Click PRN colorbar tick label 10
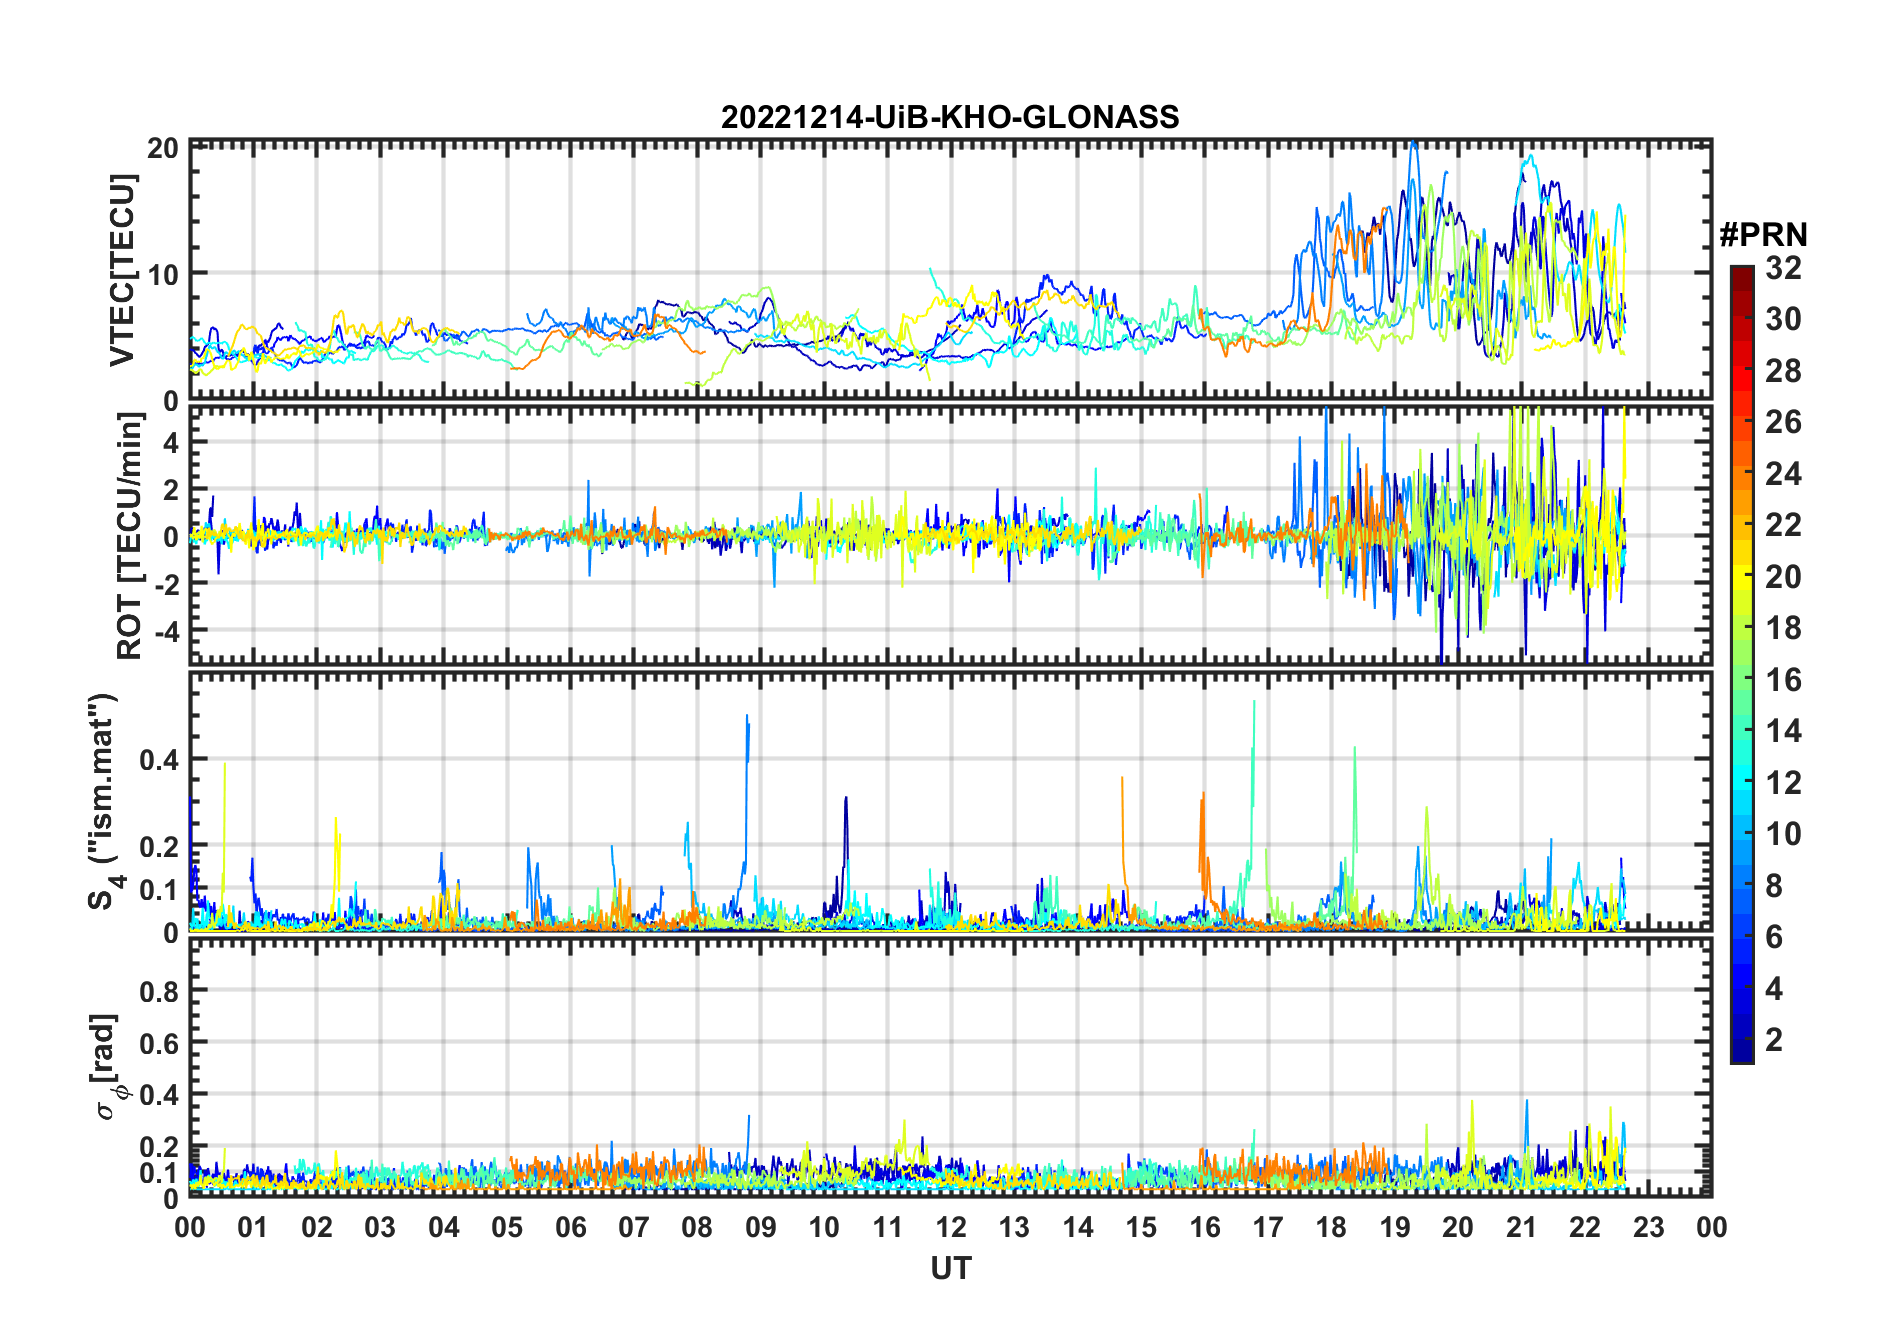1902x1330 pixels. point(1783,834)
